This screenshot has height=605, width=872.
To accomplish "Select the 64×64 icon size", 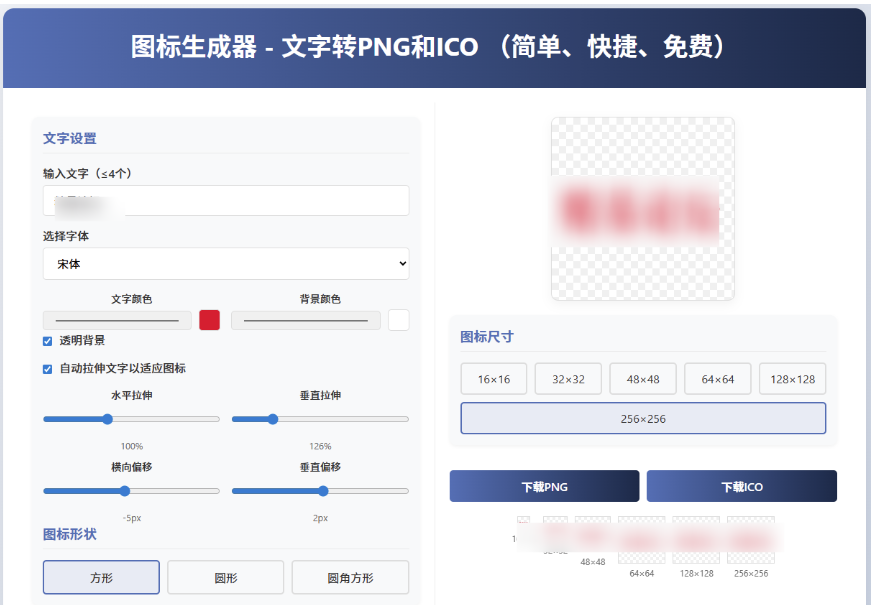I will 717,378.
